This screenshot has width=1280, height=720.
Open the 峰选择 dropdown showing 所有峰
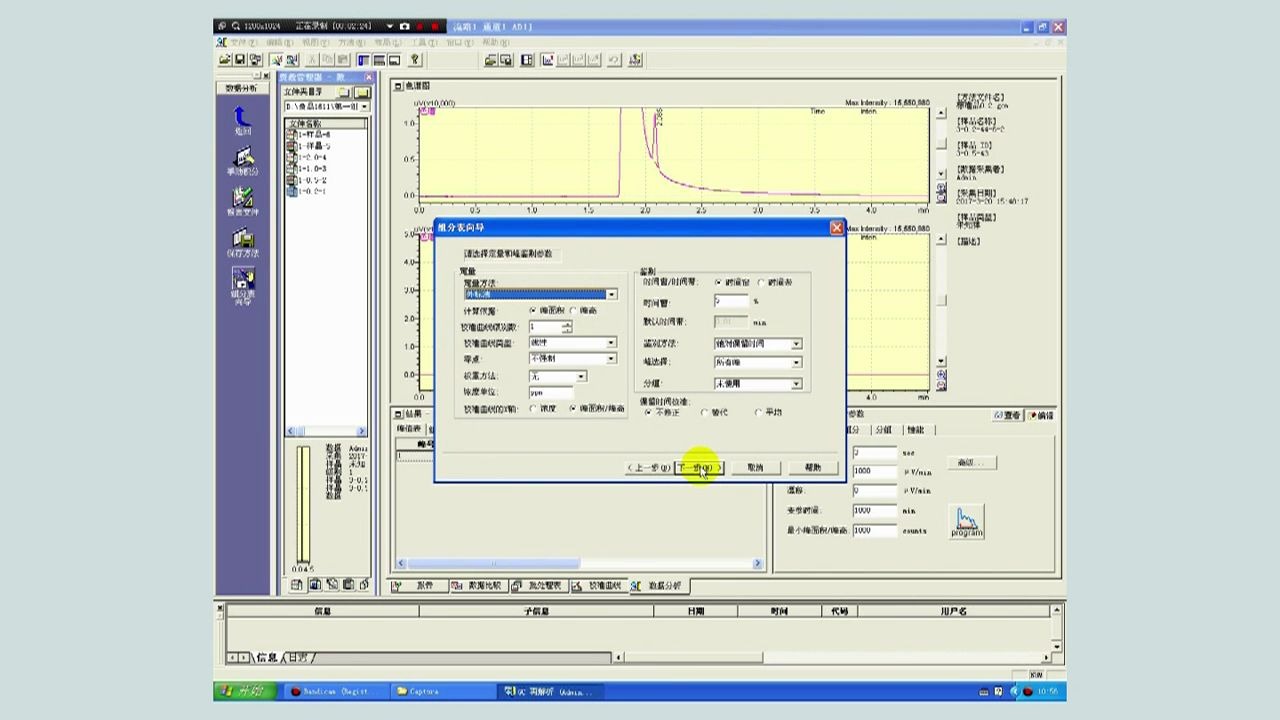coord(796,361)
